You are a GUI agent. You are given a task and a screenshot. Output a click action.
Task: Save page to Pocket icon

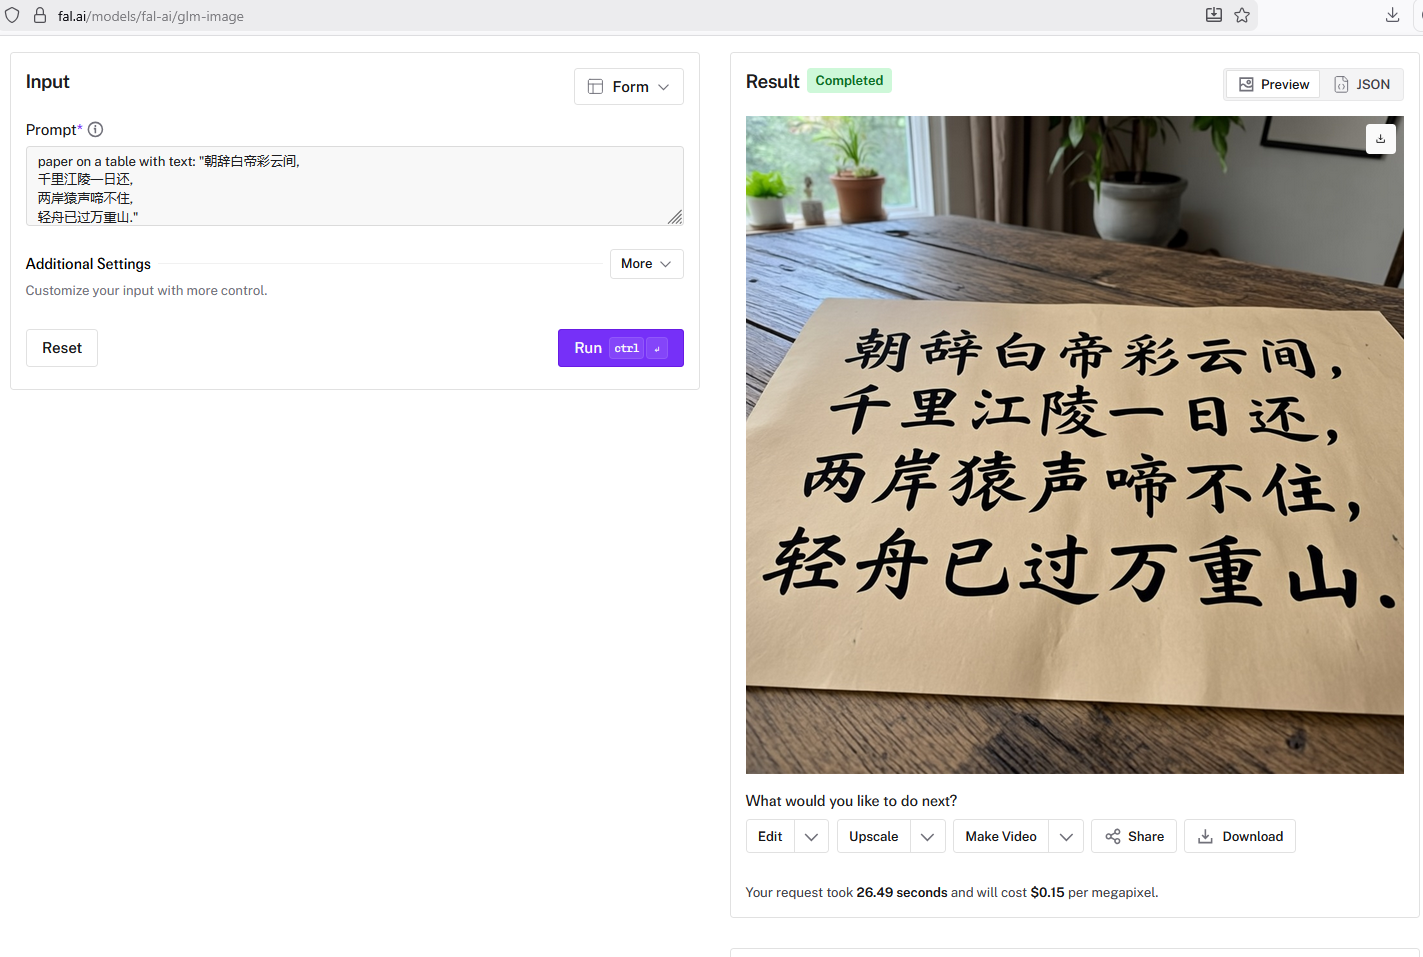[1214, 15]
